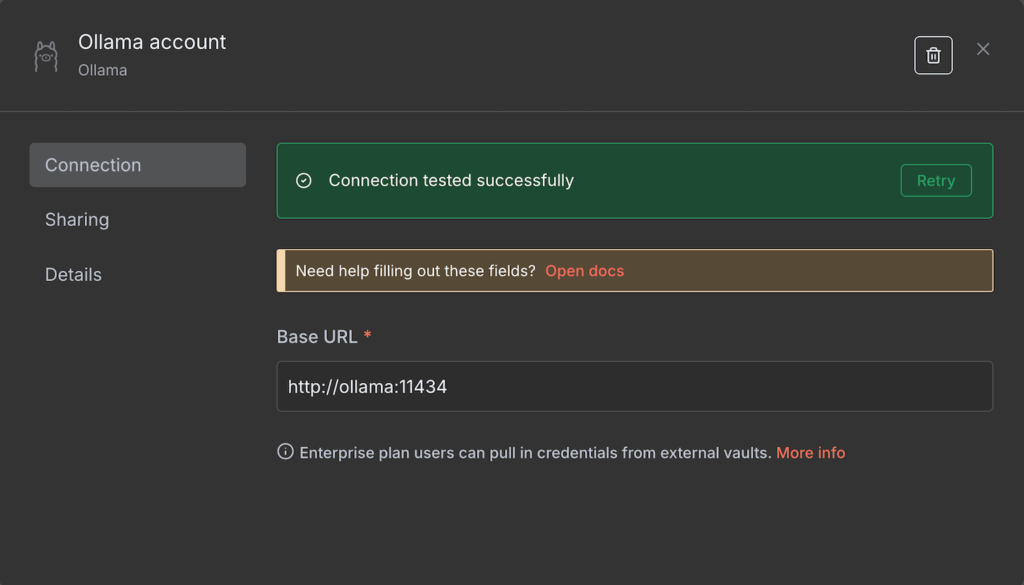Viewport: 1024px width, 585px height.
Task: Click the "Connection tested successfully" message
Action: click(451, 181)
